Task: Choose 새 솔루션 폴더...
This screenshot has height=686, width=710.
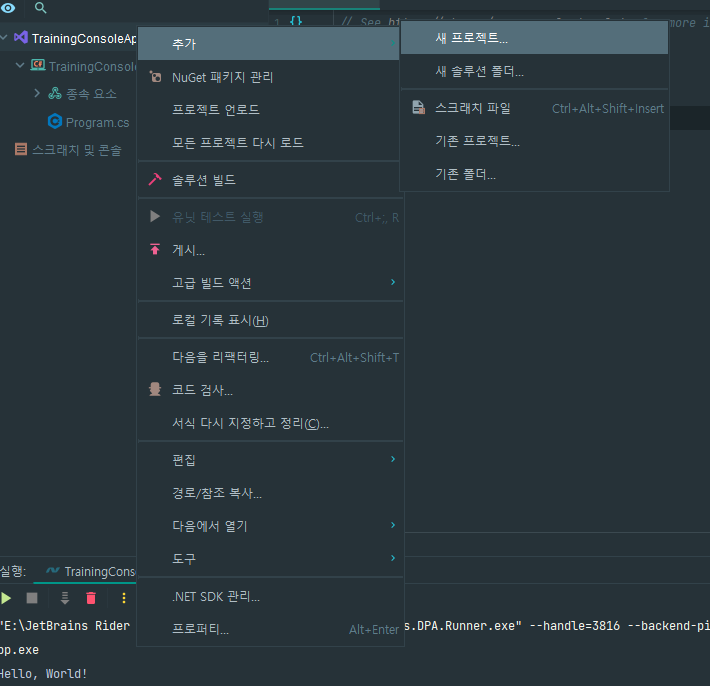Action: click(x=534, y=71)
